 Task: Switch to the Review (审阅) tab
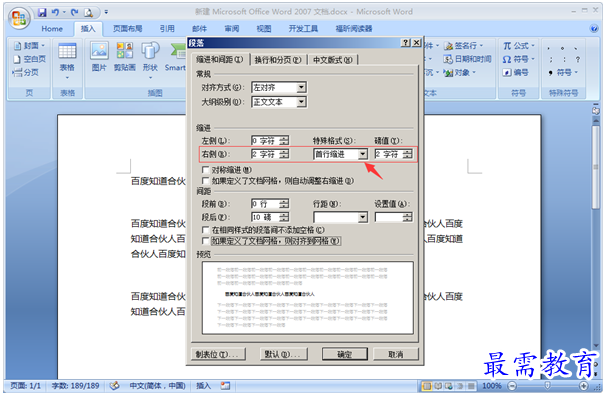[232, 29]
